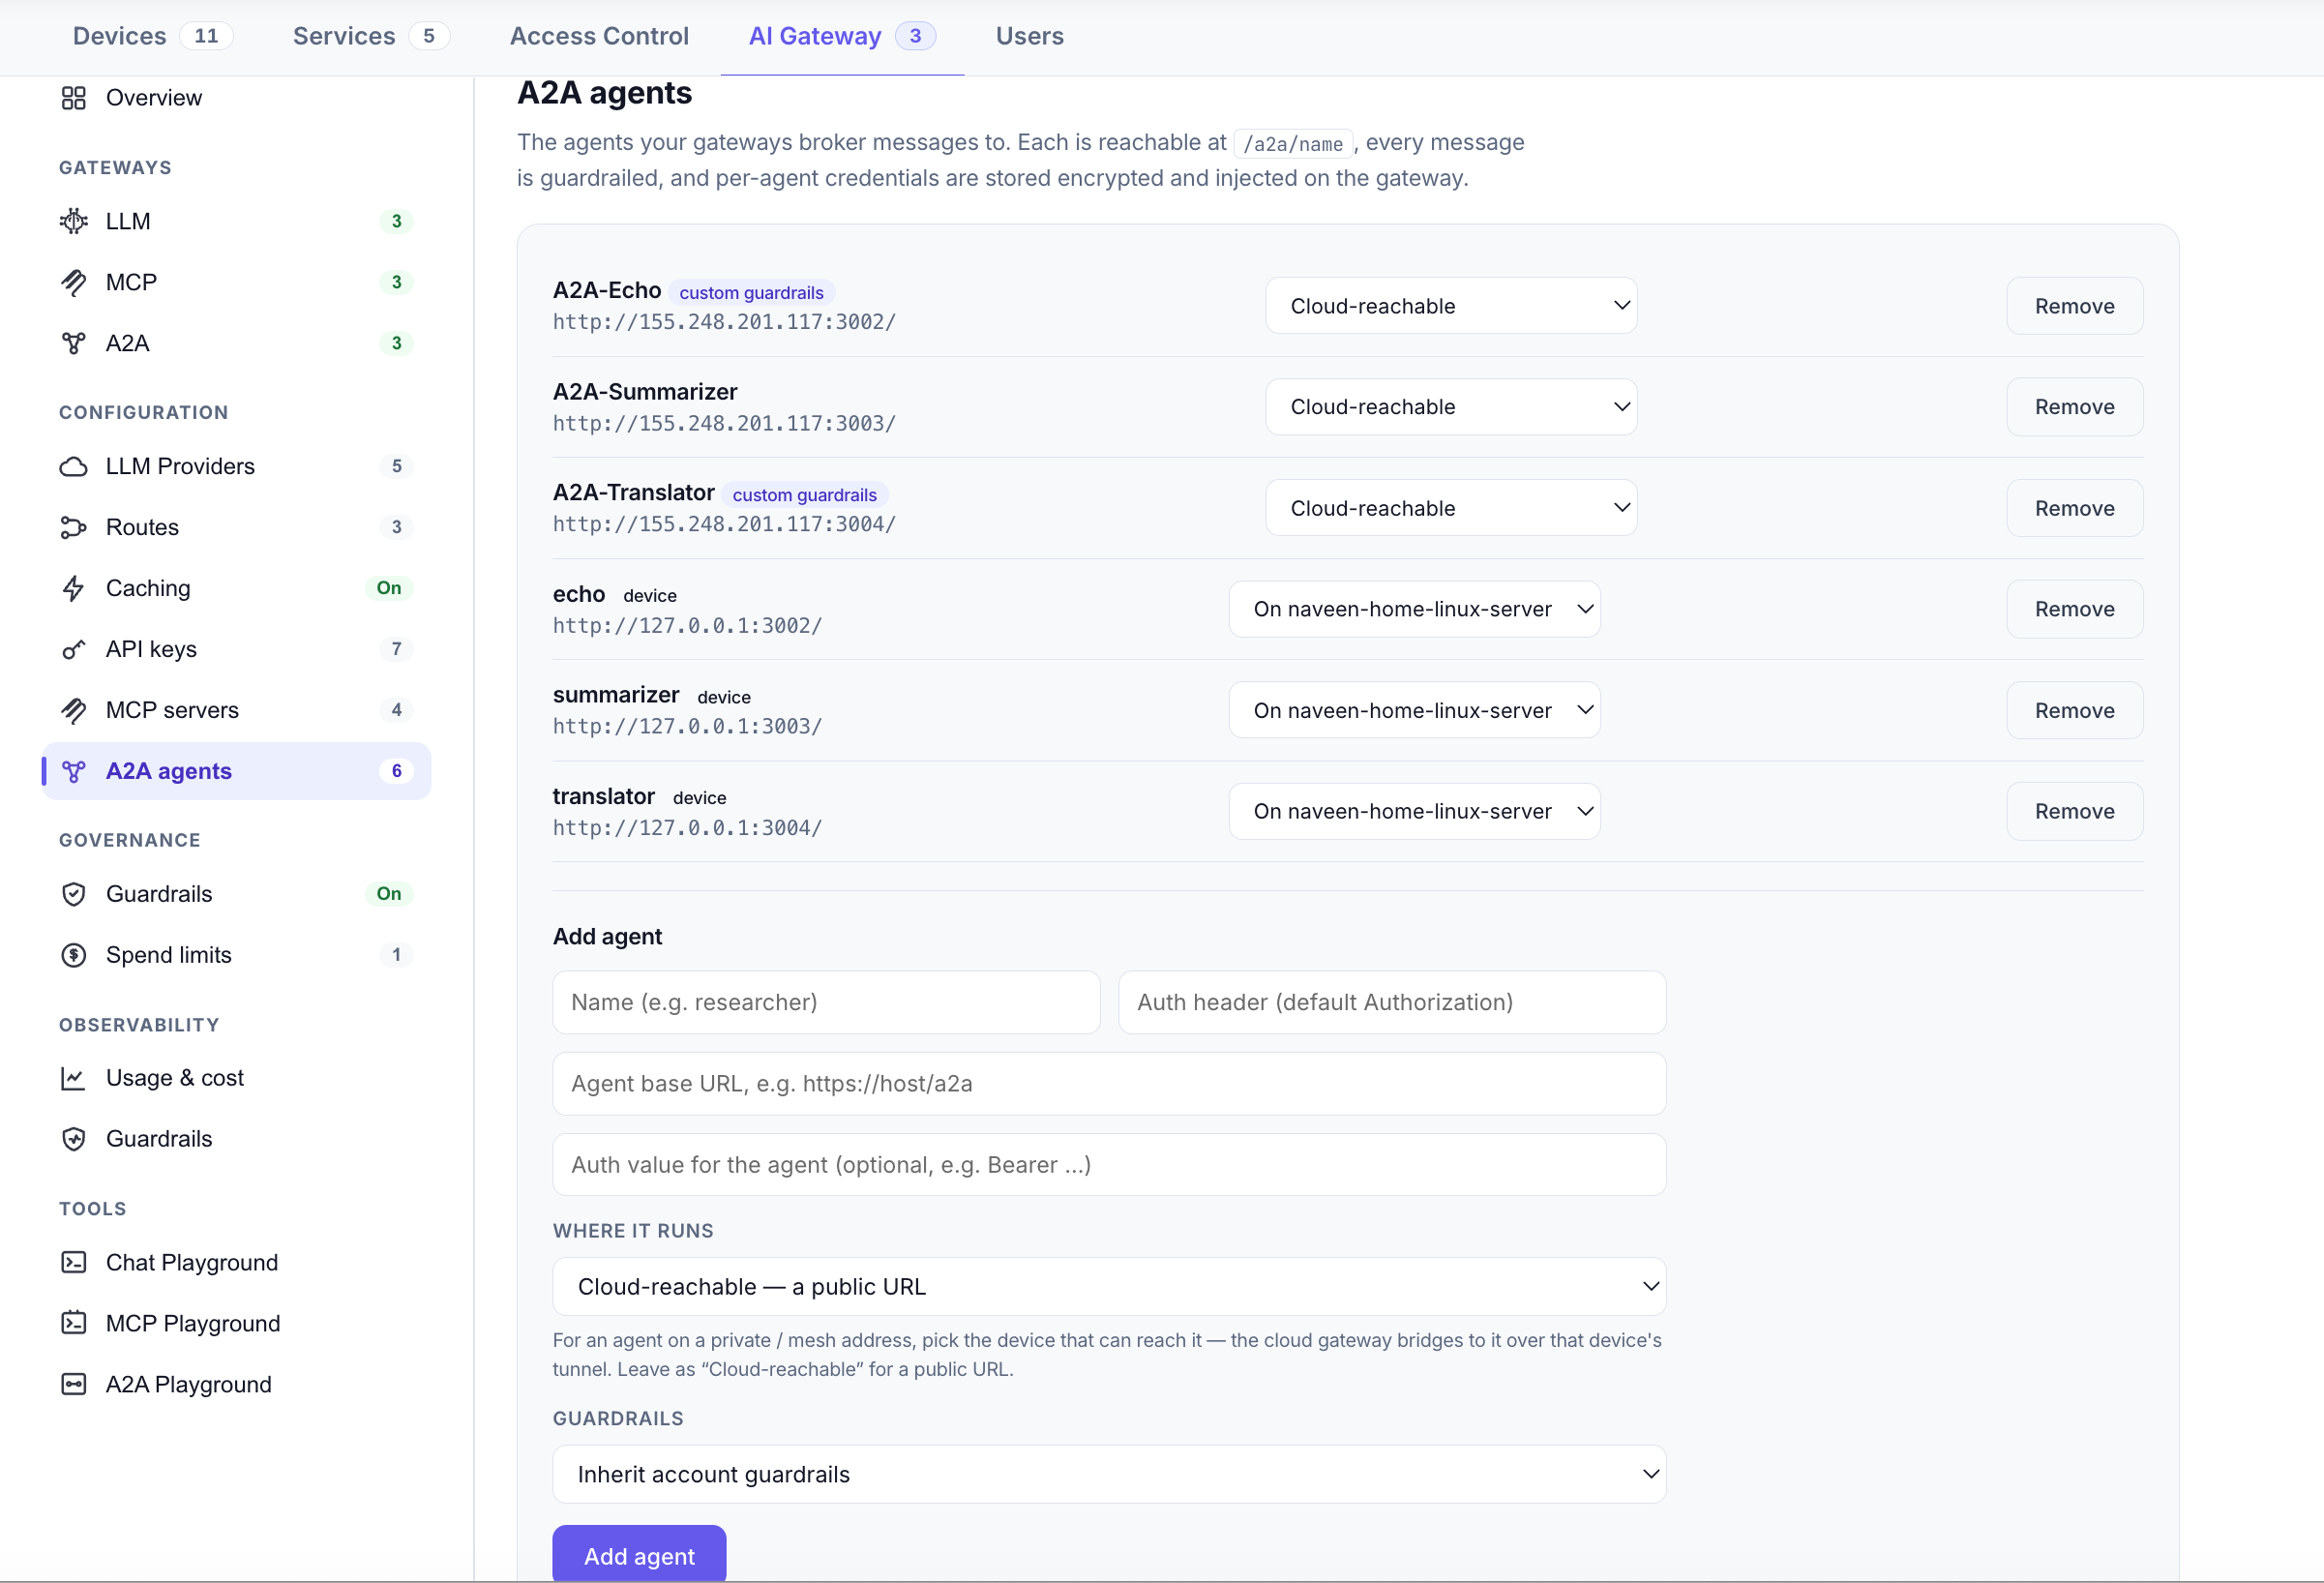This screenshot has width=2324, height=1583.
Task: Click the Routes branching icon
Action: point(74,527)
